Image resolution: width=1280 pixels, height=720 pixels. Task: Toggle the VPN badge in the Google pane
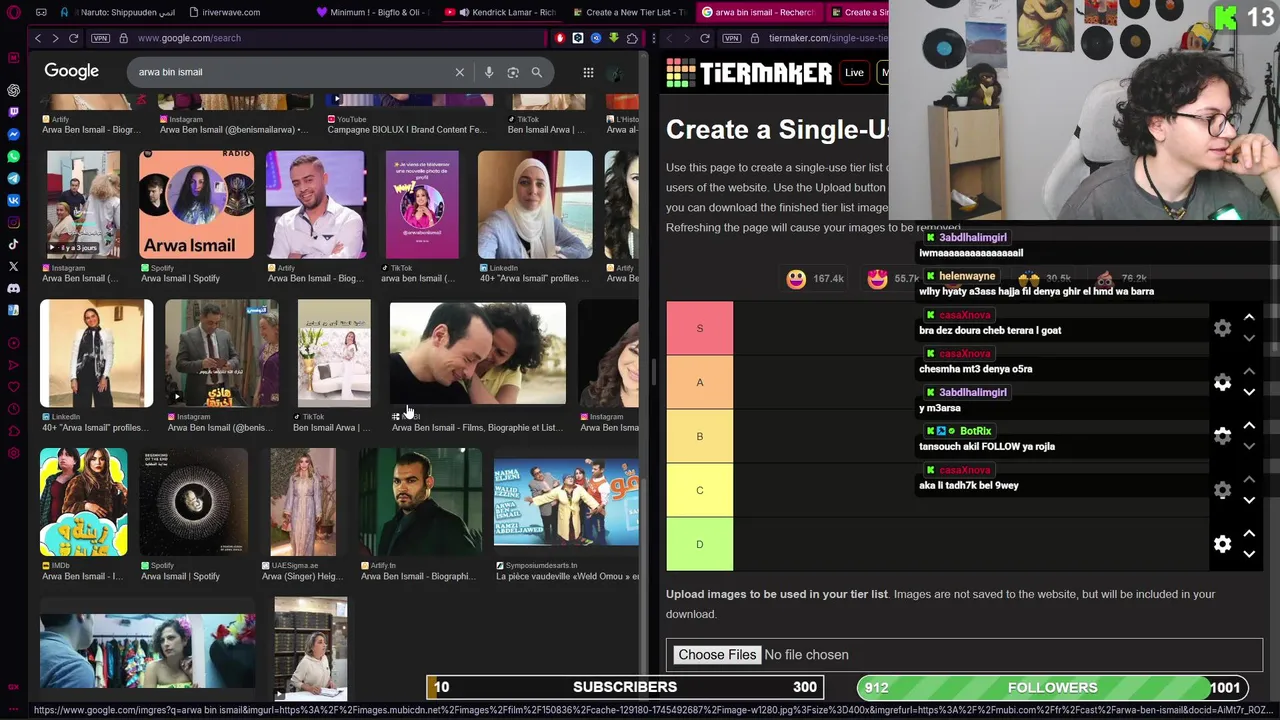[99, 38]
